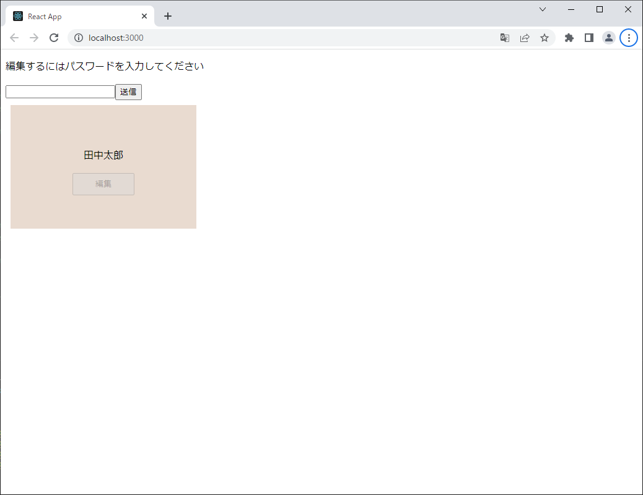The image size is (643, 495).
Task: Click the 編集するにはパスワードを入力してください prompt
Action: 105,66
